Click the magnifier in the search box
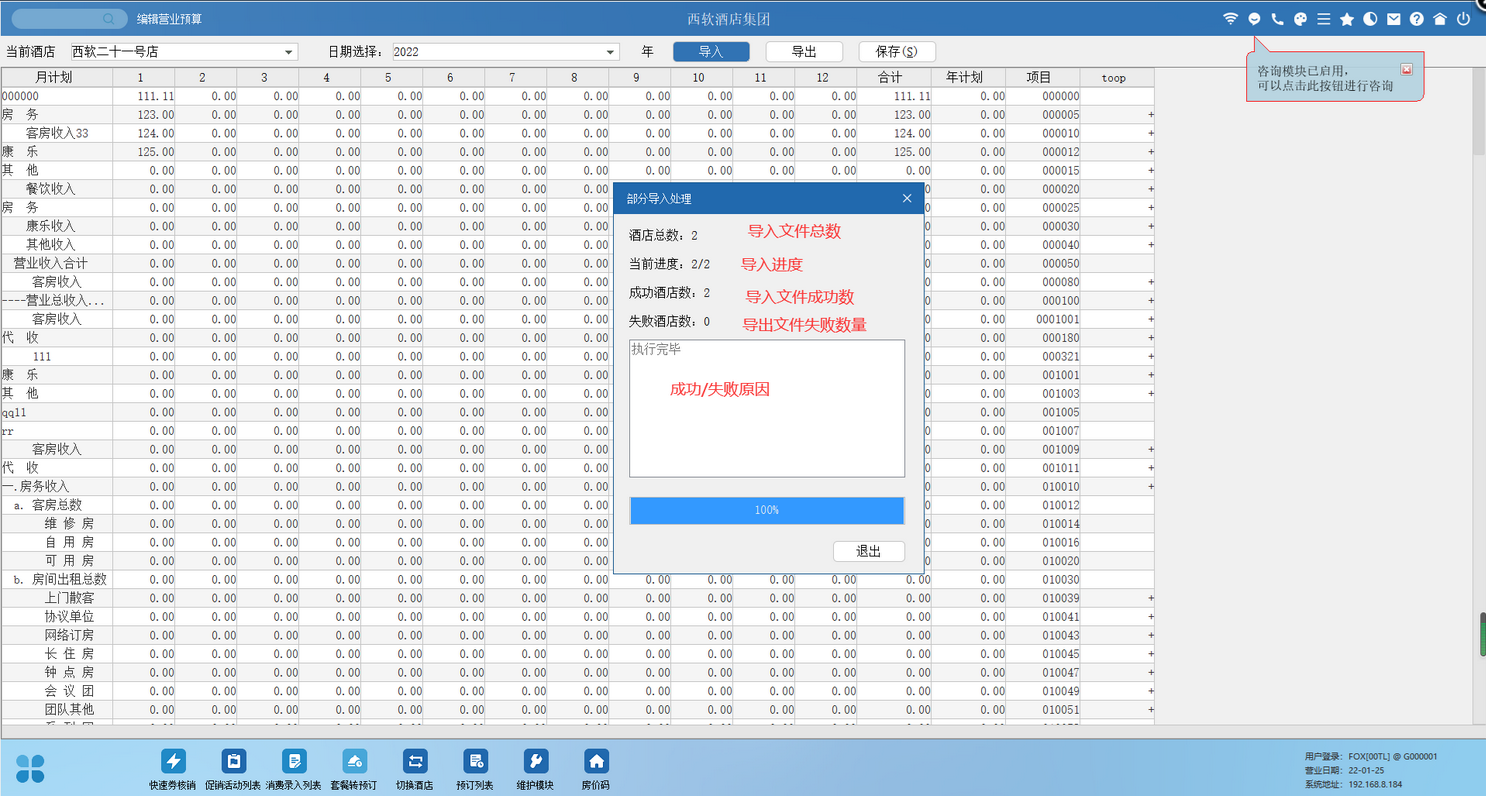The image size is (1486, 796). [x=109, y=19]
